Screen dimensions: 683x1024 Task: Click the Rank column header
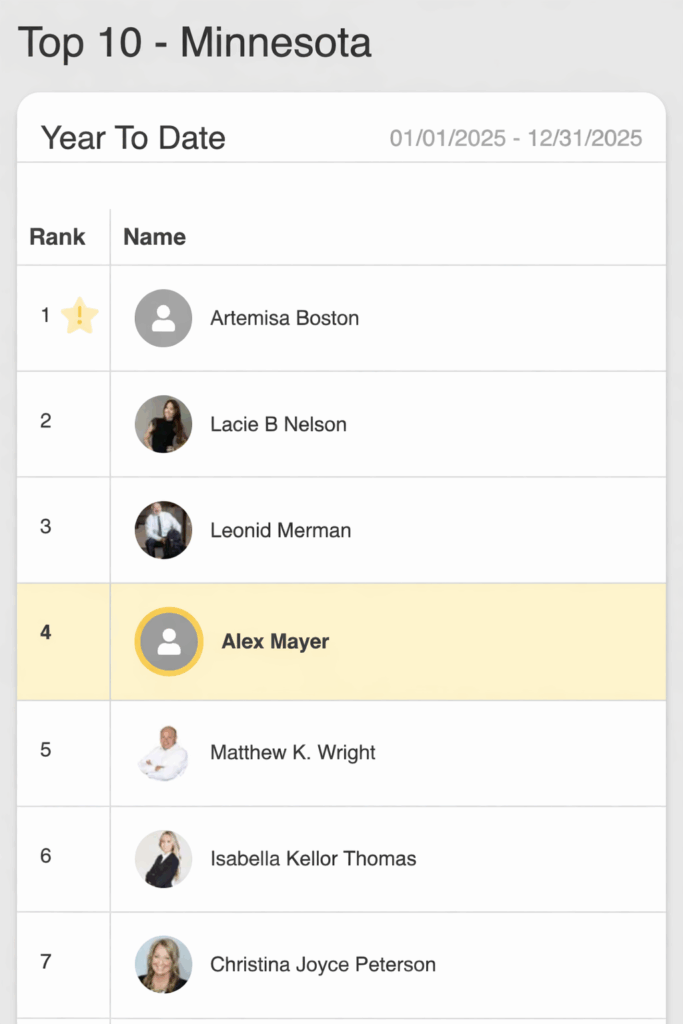pos(57,237)
